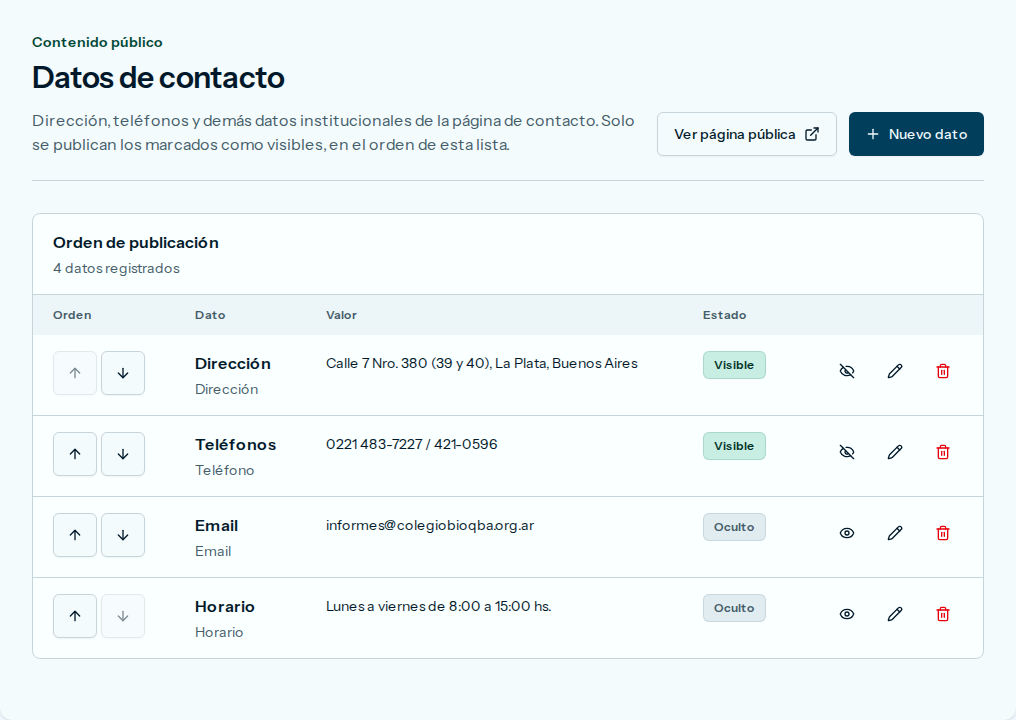This screenshot has height=720, width=1016.
Task: Click Oculto badge in Email row
Action: click(734, 527)
